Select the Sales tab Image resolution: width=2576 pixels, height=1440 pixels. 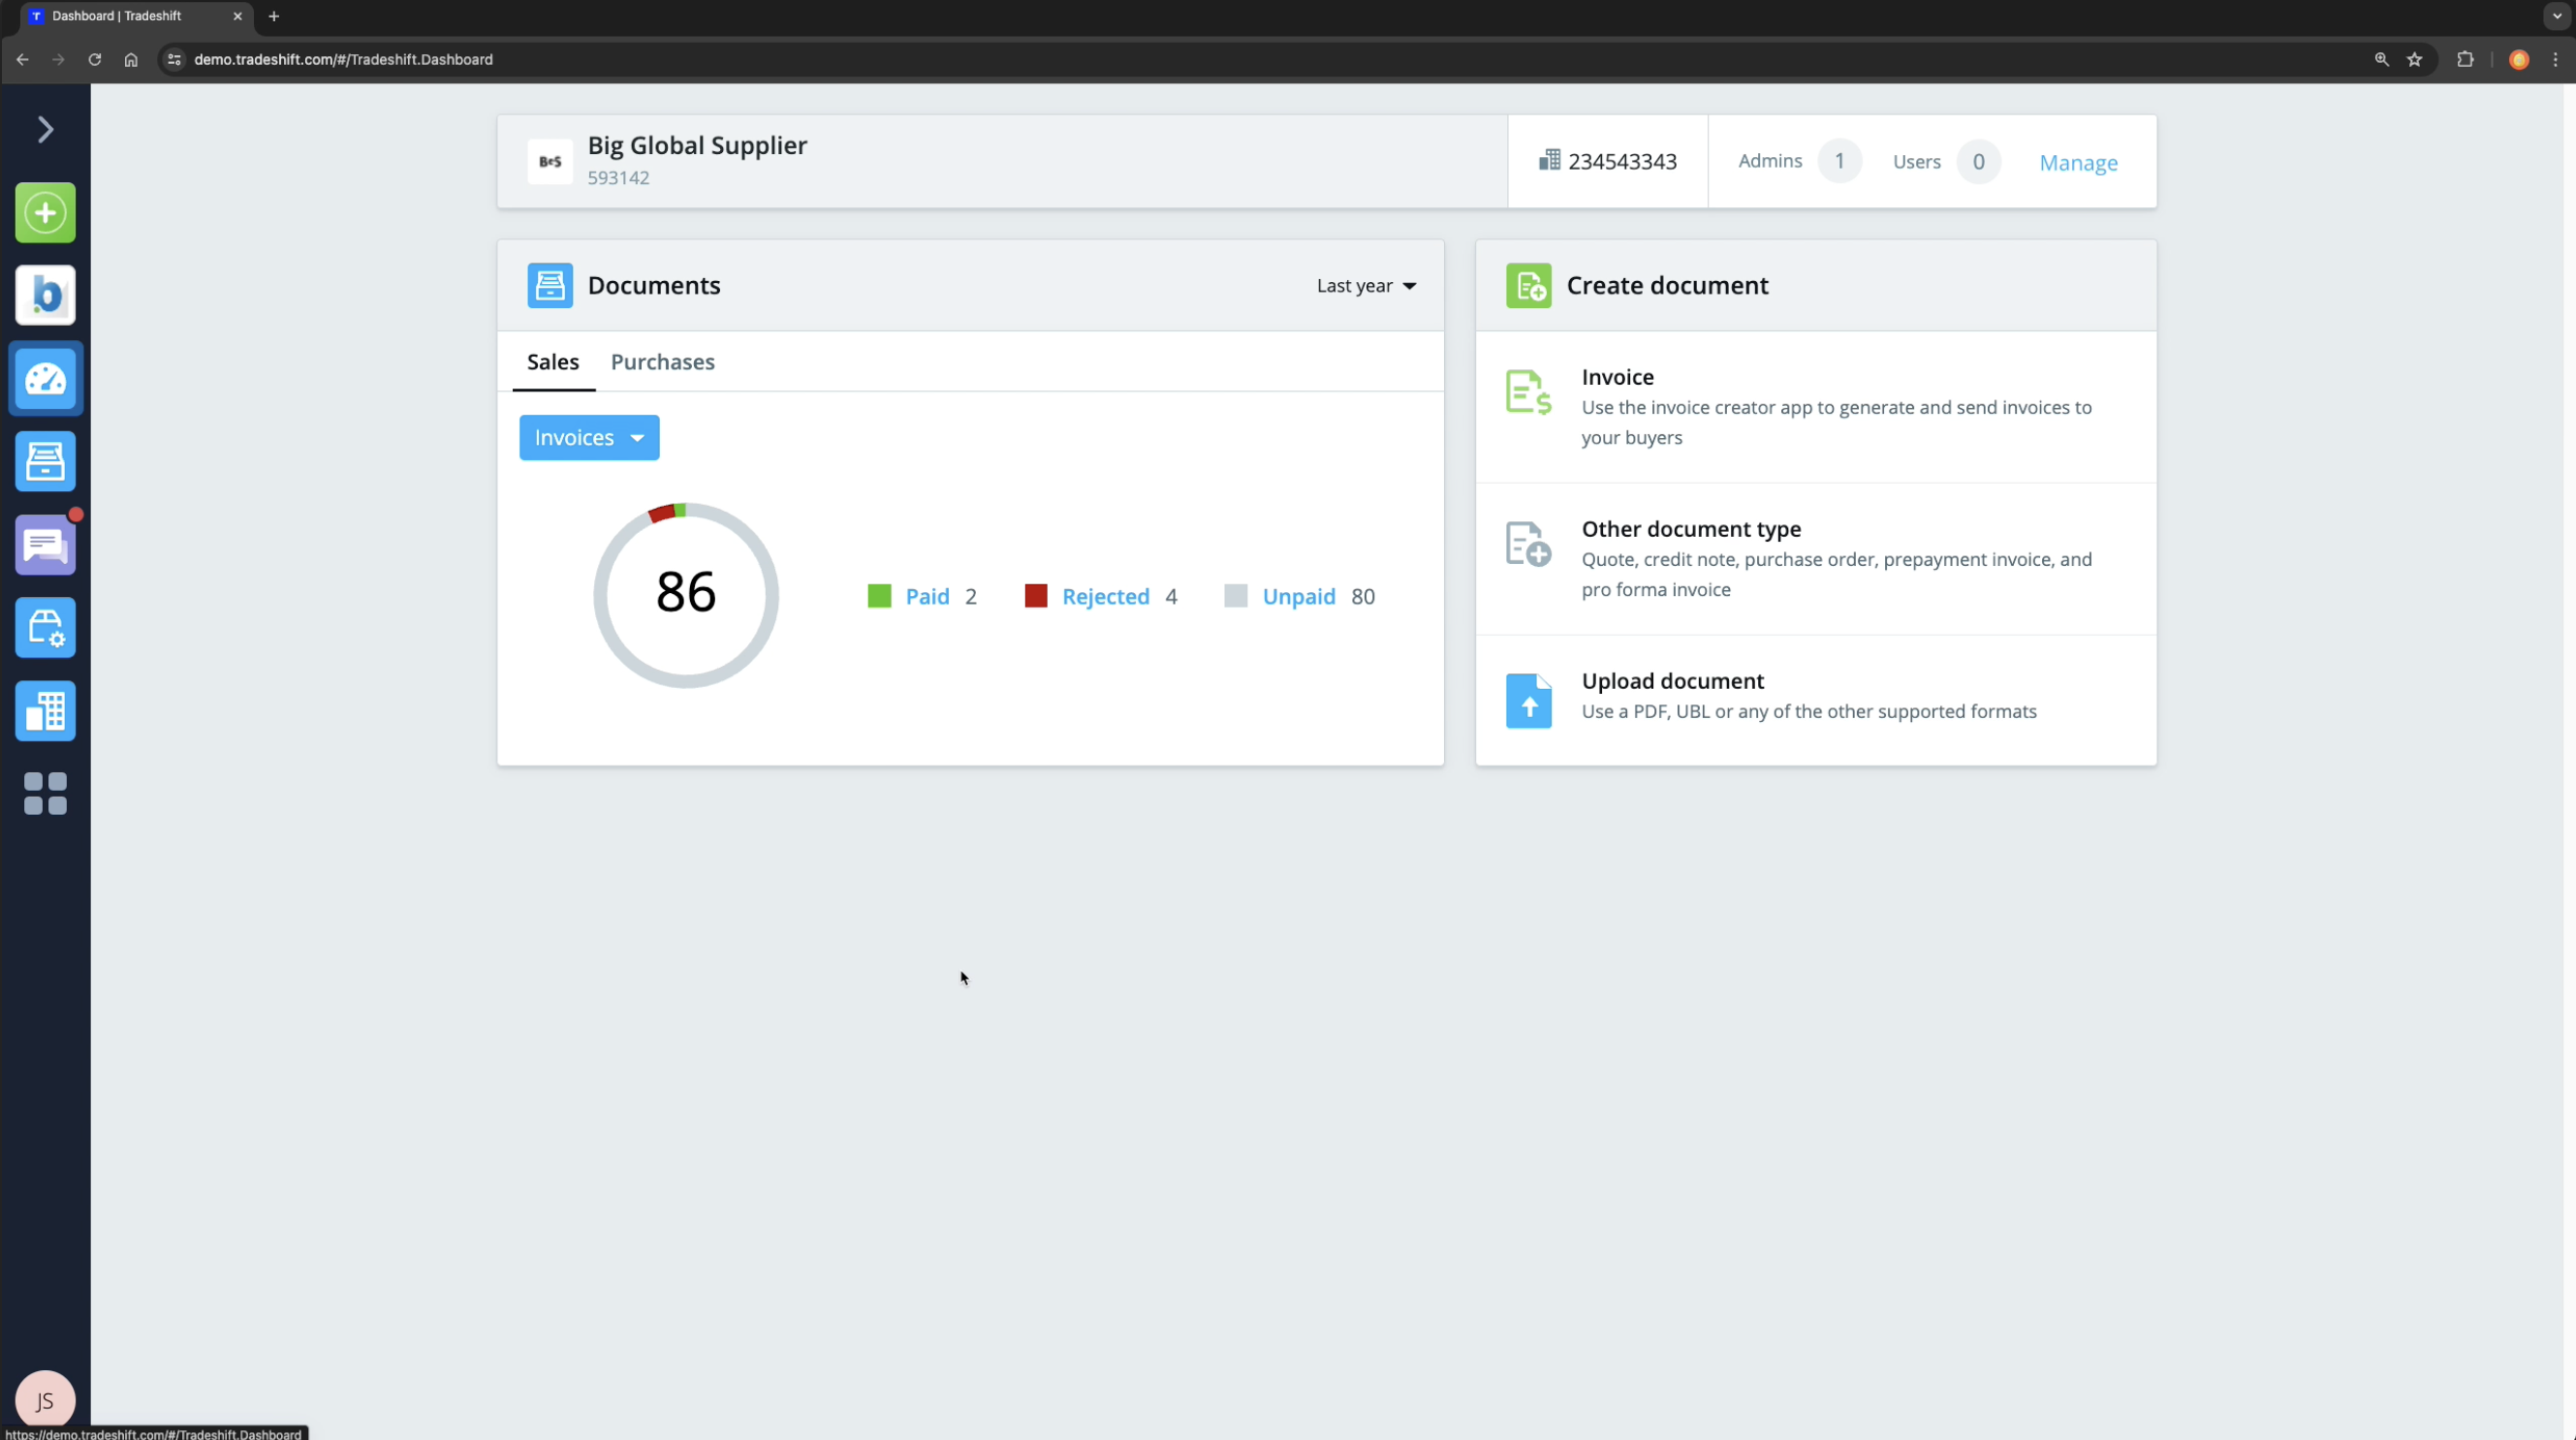(553, 360)
